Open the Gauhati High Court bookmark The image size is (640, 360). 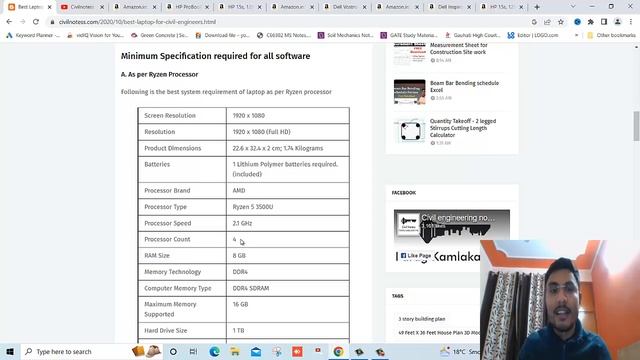[x=473, y=36]
